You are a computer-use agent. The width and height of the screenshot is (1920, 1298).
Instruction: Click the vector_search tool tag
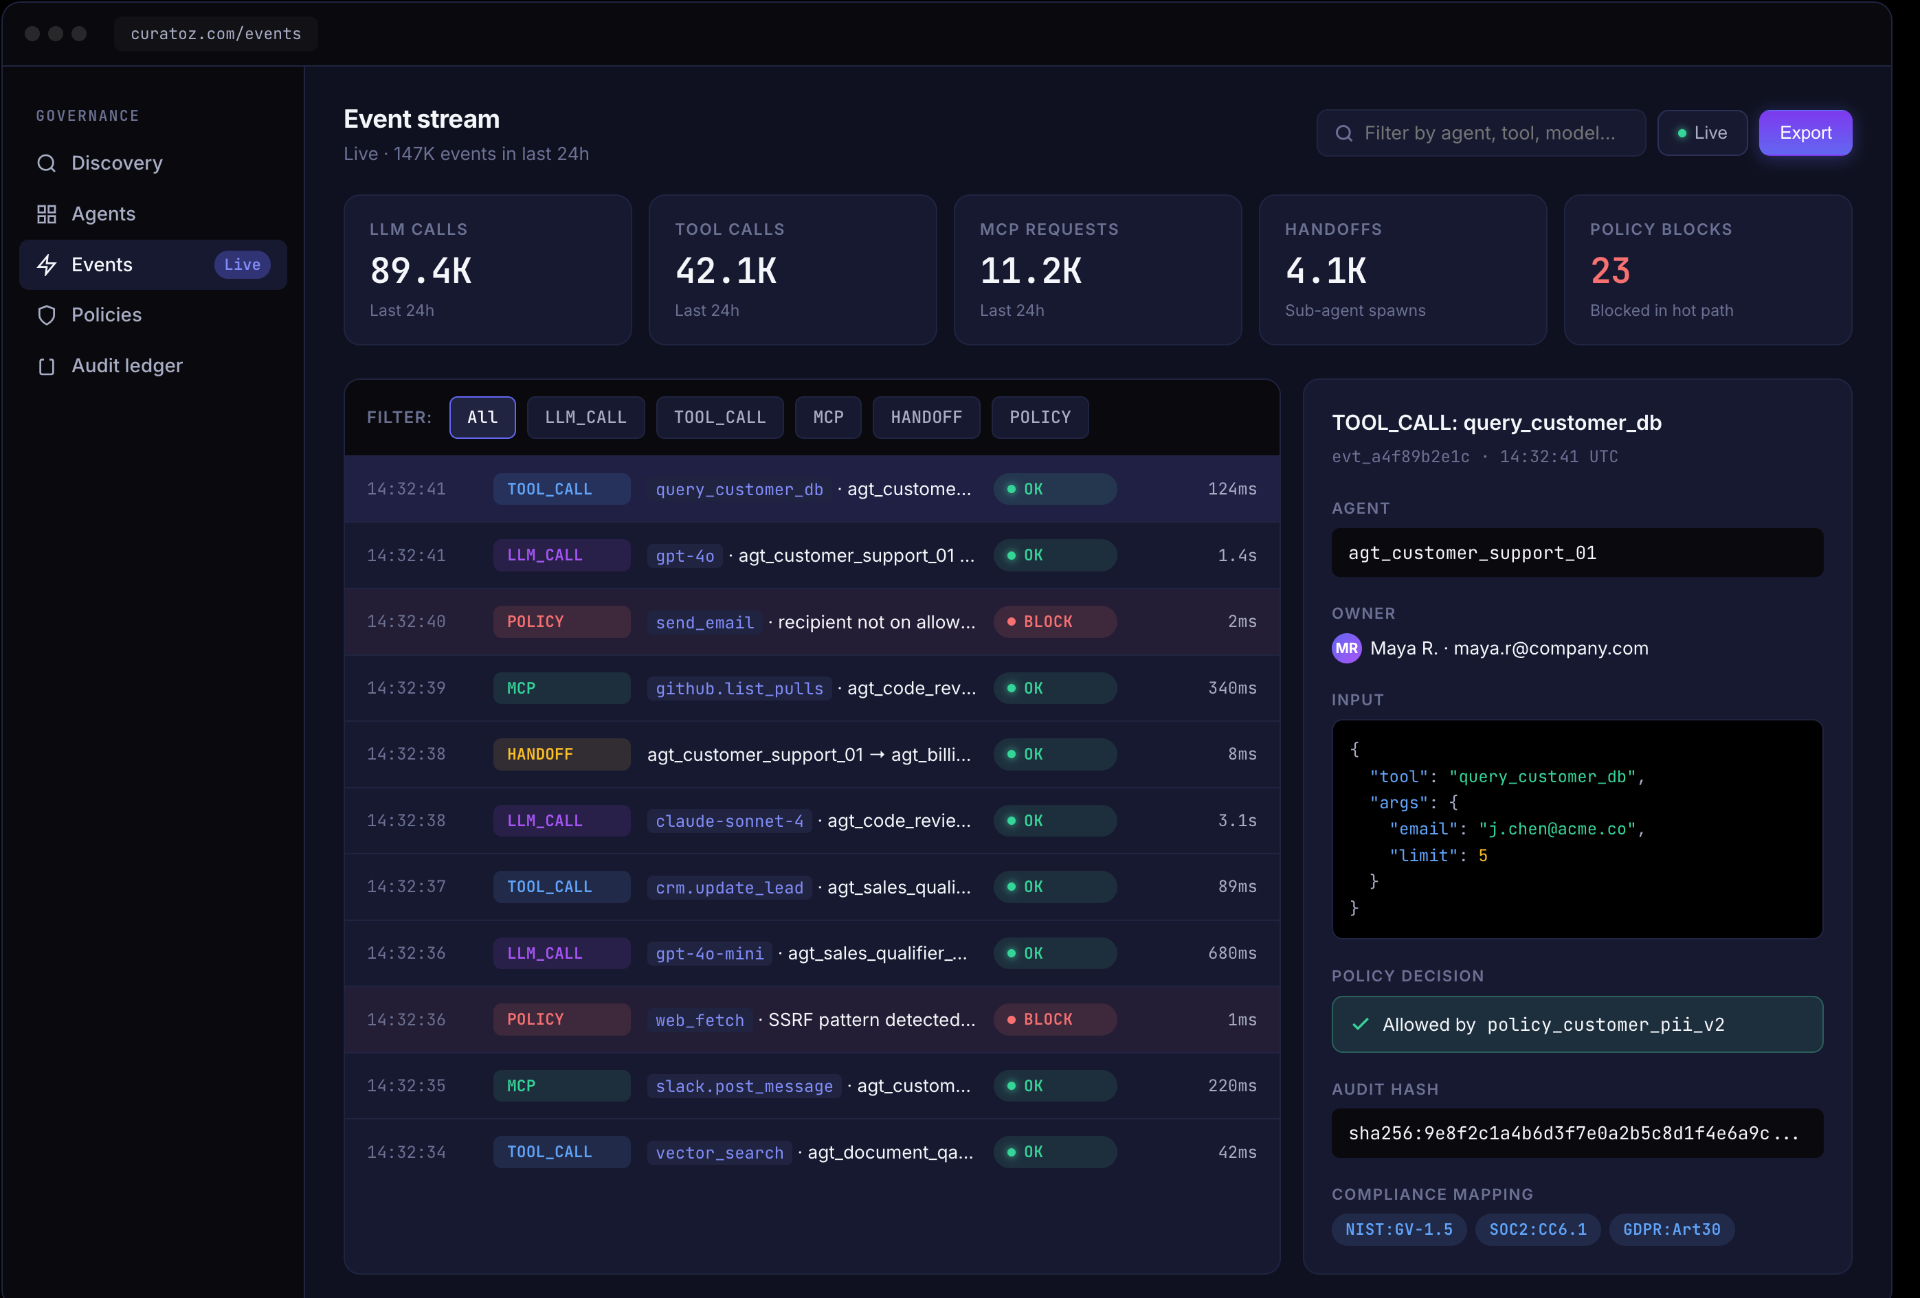(720, 1152)
